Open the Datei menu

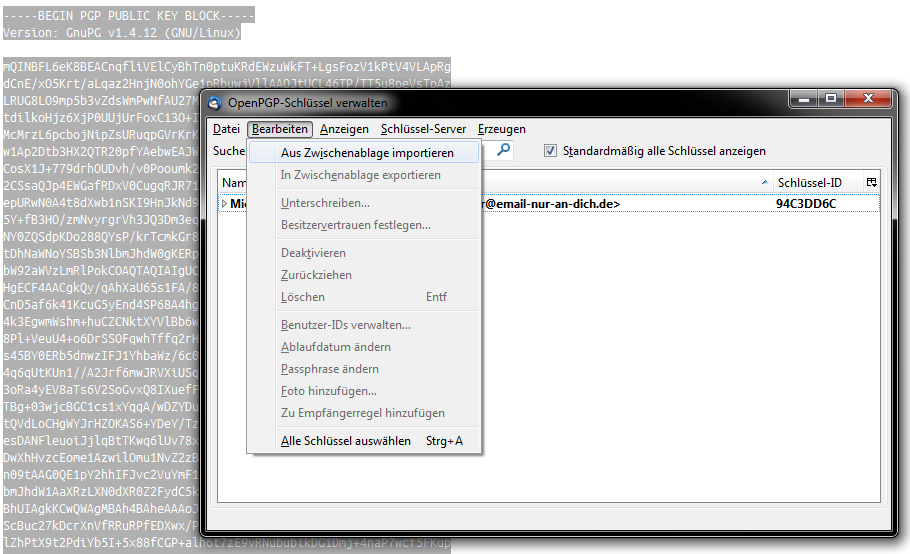tap(226, 129)
